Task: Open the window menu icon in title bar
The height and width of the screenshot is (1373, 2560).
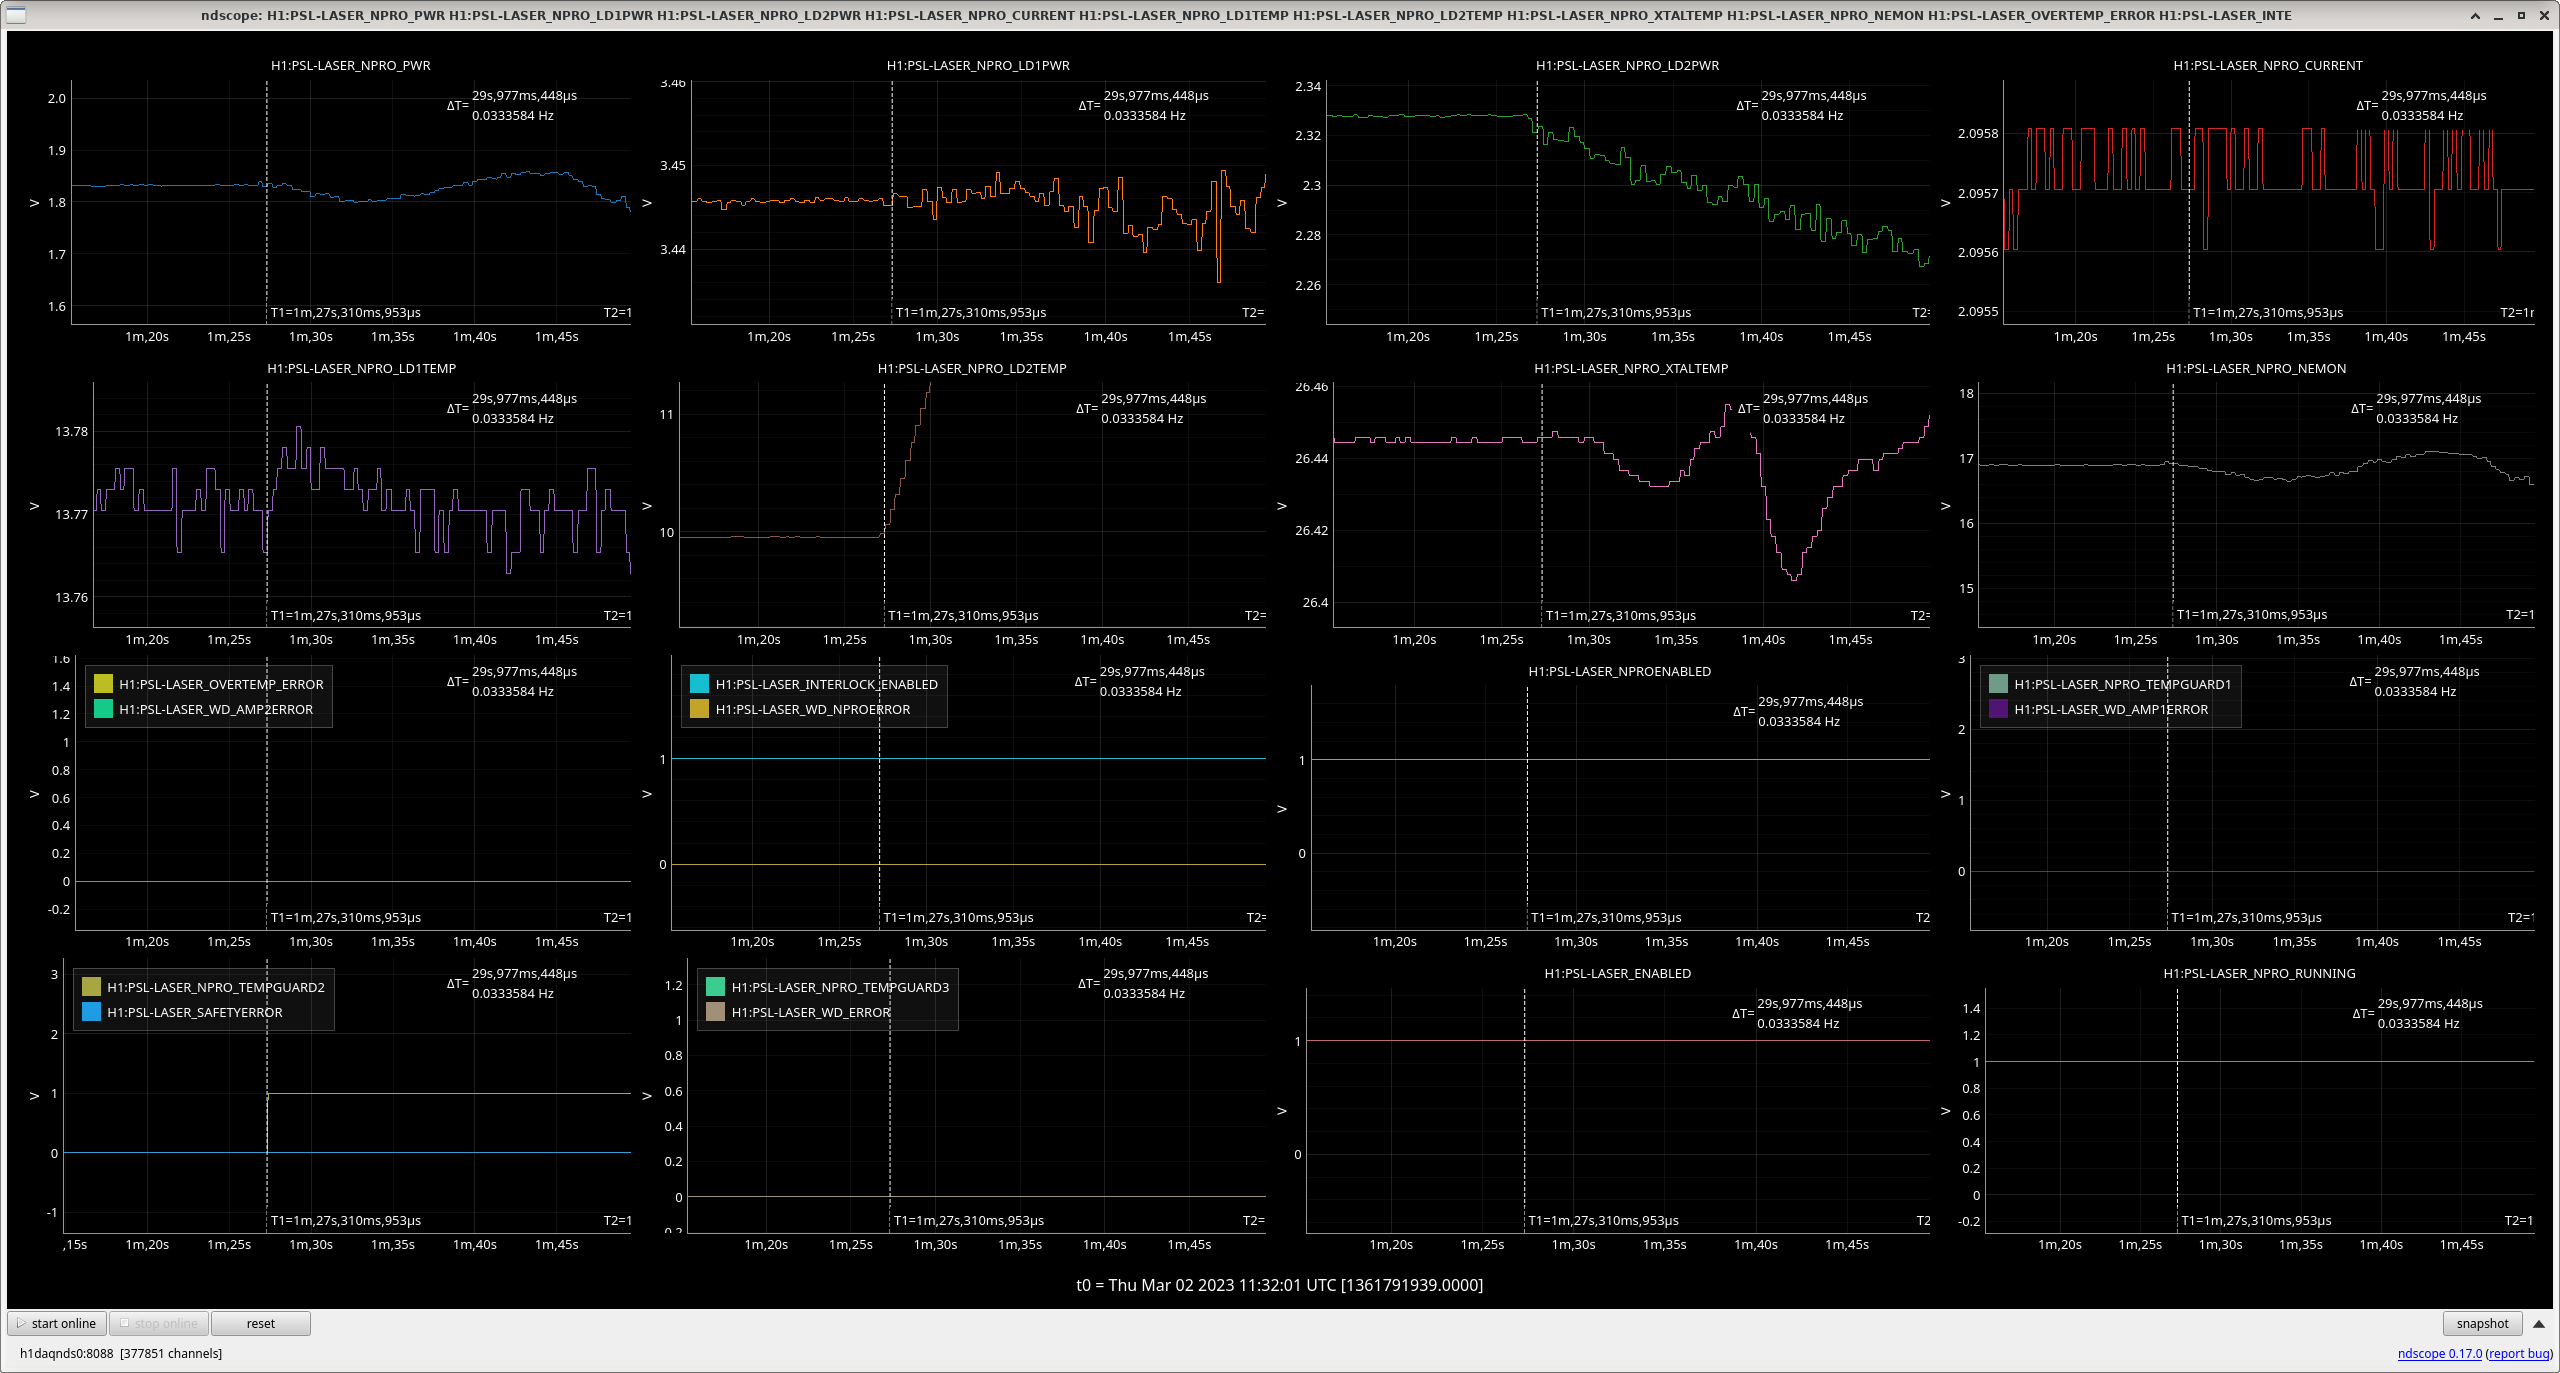Action: [15, 15]
